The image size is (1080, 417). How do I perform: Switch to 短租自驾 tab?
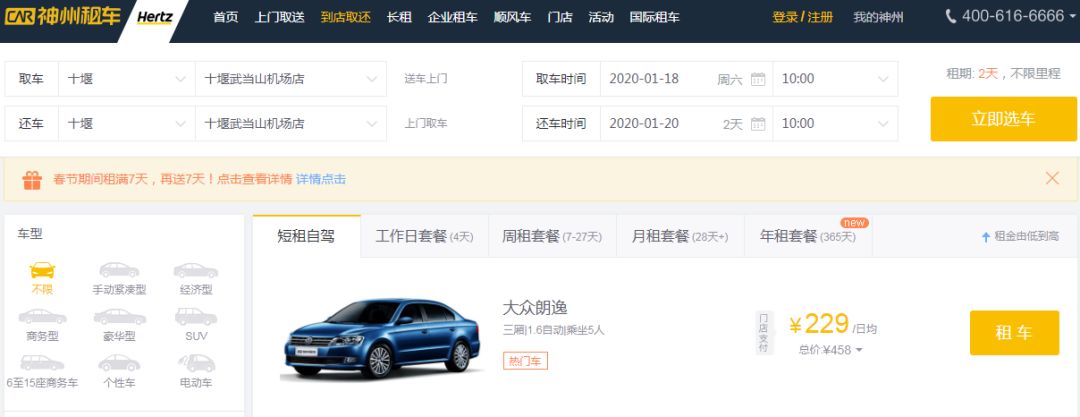(307, 236)
